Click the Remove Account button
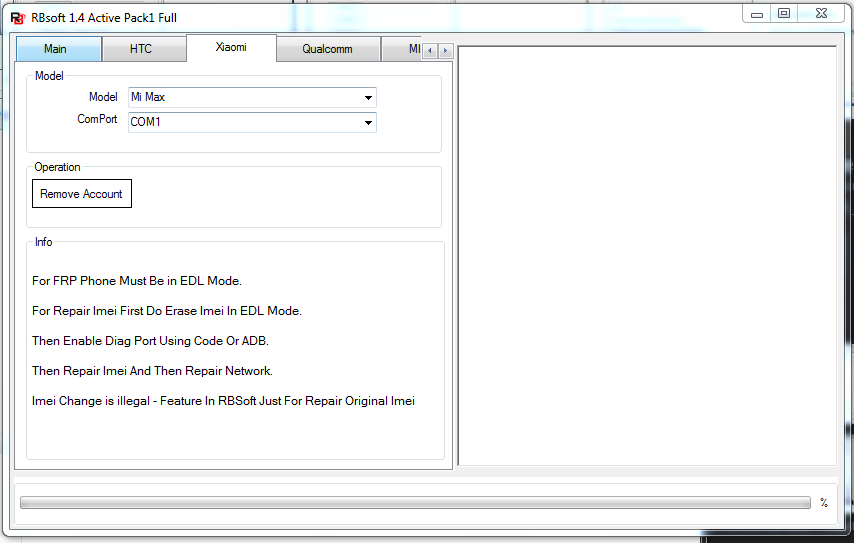854x543 pixels. [x=82, y=193]
